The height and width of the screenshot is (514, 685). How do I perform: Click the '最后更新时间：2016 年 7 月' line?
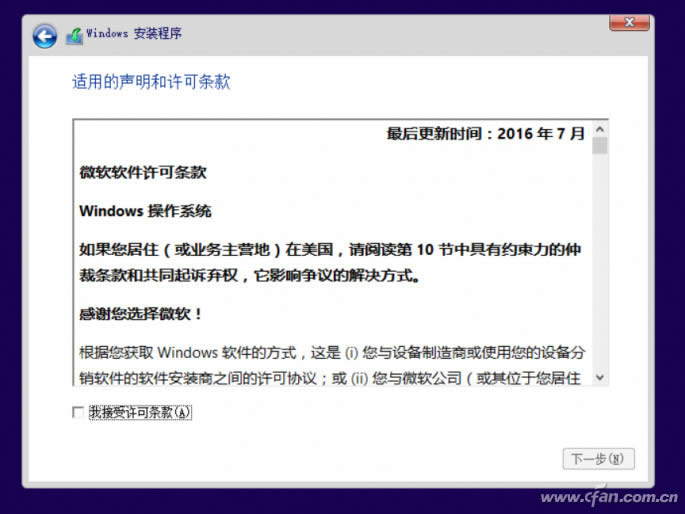486,134
